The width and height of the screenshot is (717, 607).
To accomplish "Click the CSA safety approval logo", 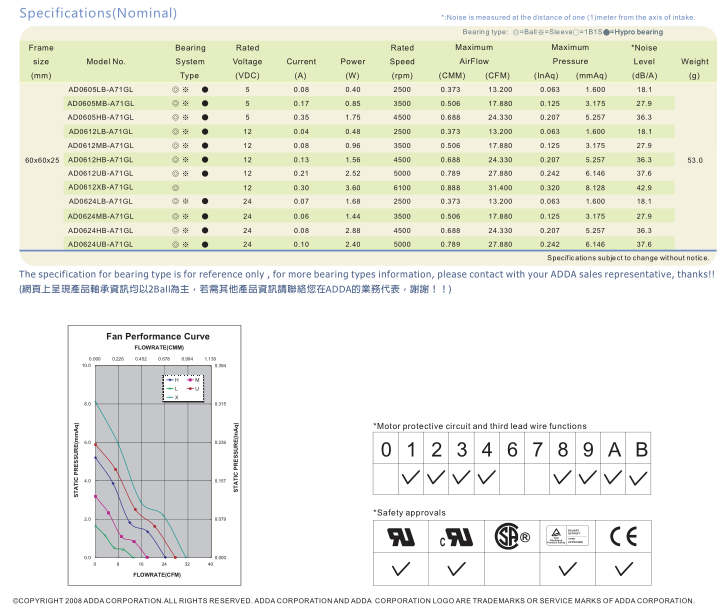I will click(x=512, y=537).
